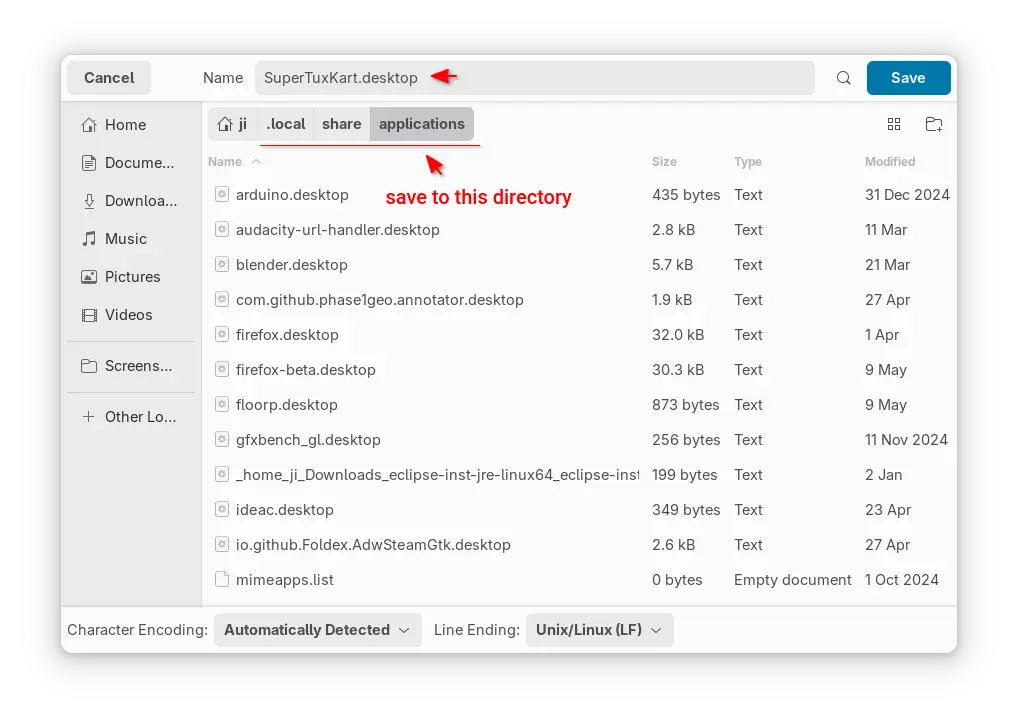Click the Cancel button
Screen dimensions: 1018x720
coord(109,78)
